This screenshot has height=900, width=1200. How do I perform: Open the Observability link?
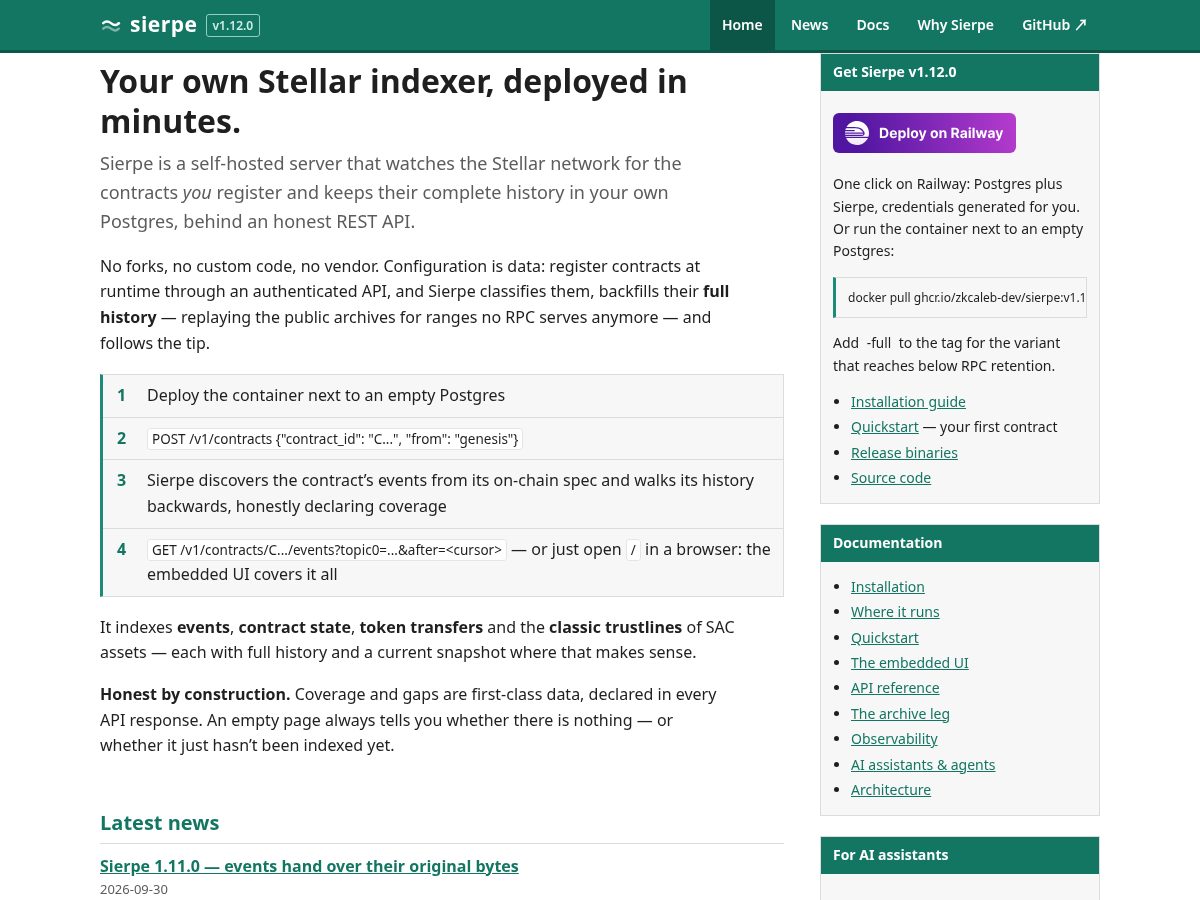(894, 739)
